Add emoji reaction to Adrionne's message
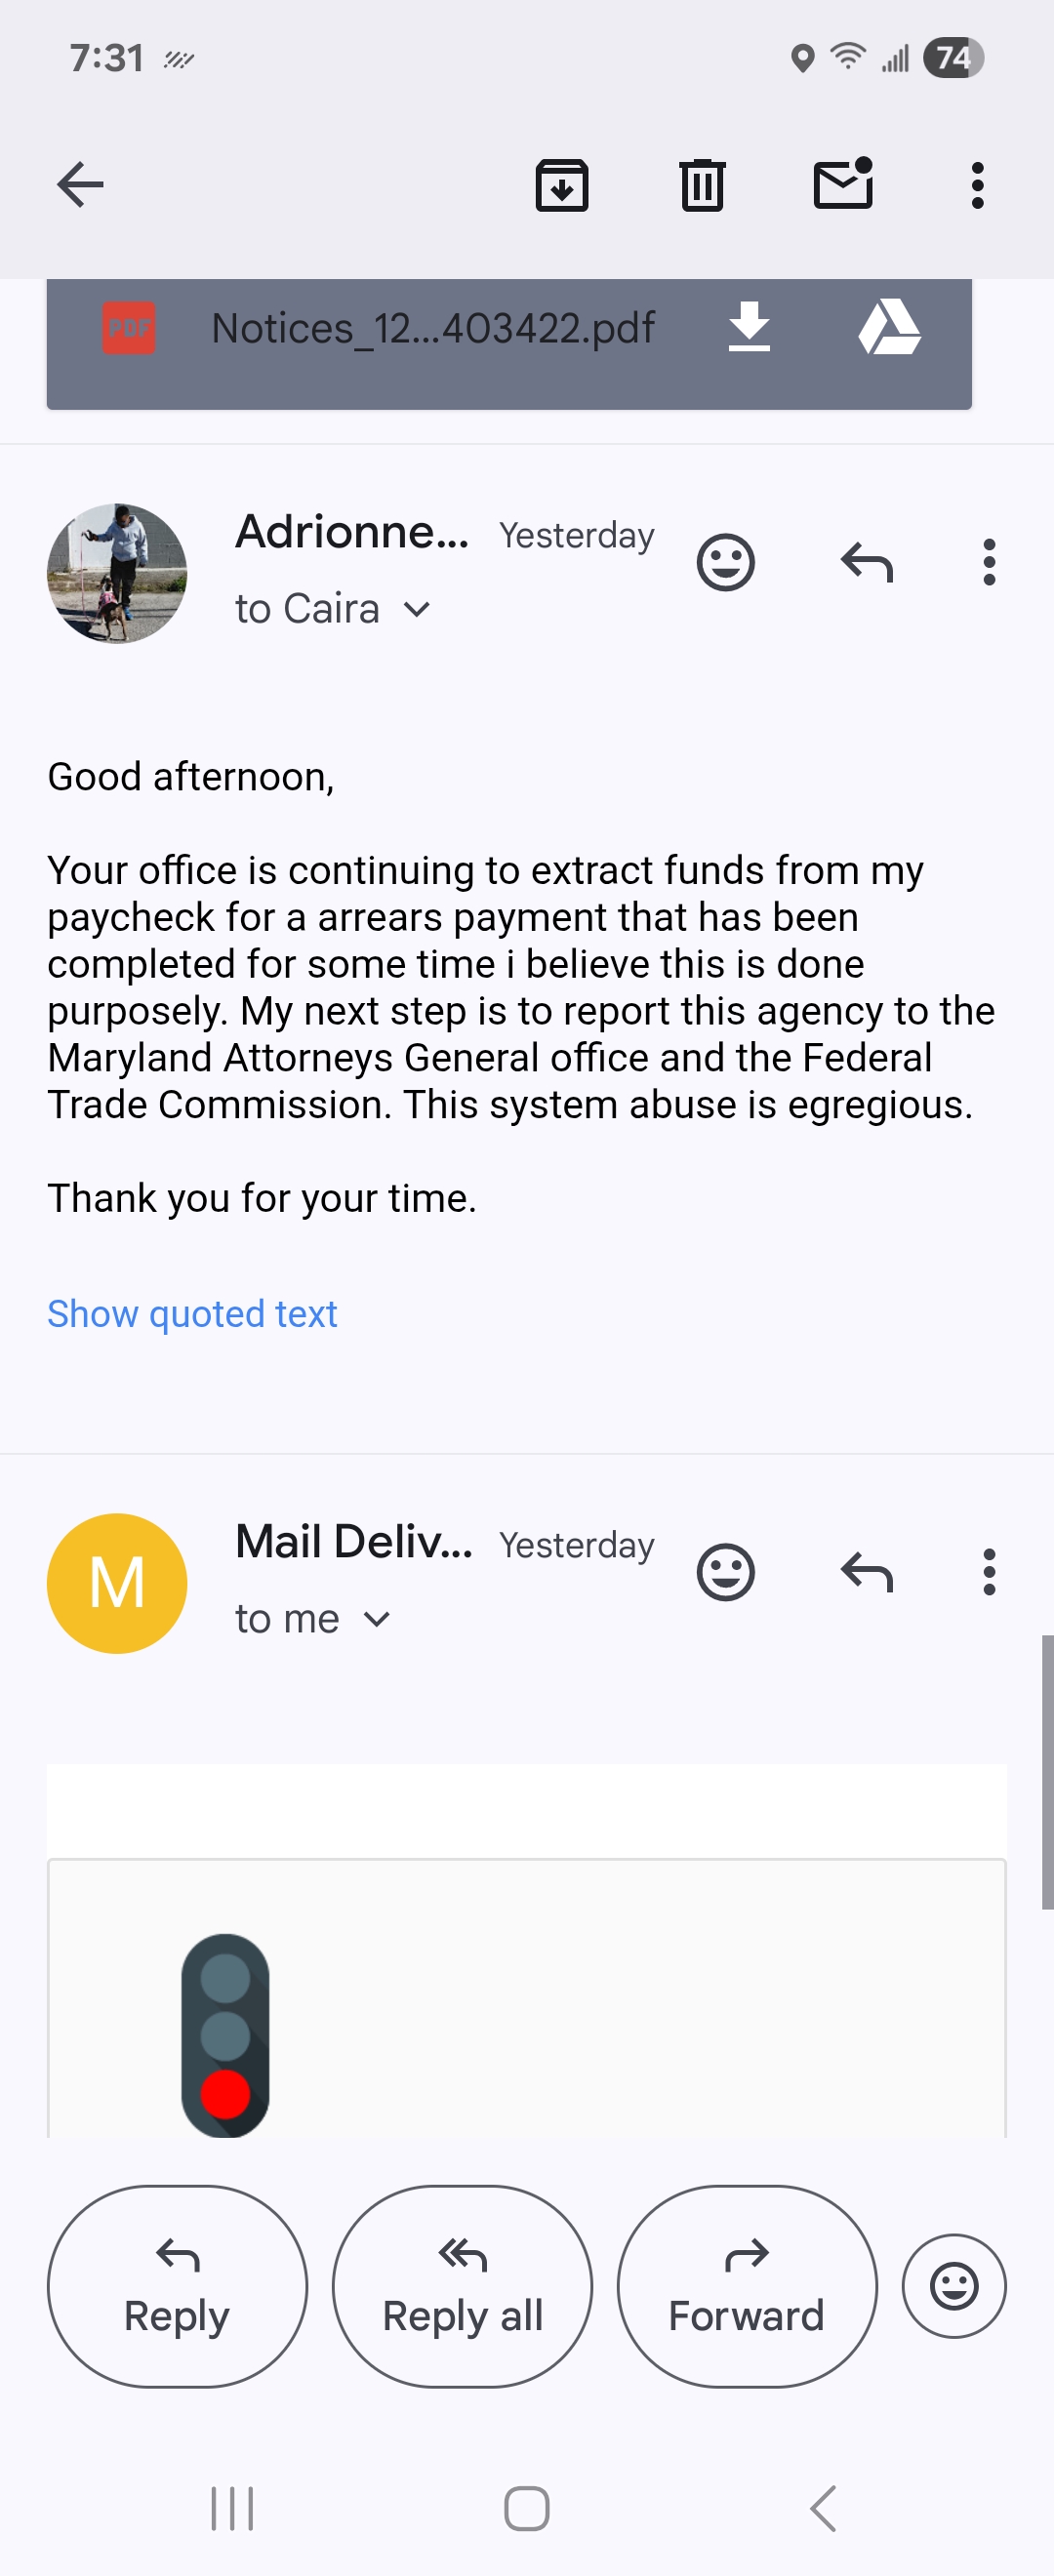This screenshot has height=2576, width=1054. click(725, 563)
